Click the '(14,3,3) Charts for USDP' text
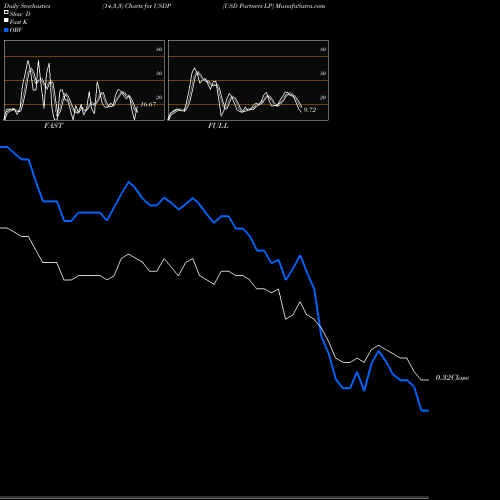This screenshot has height=500, width=500. coord(137,6)
